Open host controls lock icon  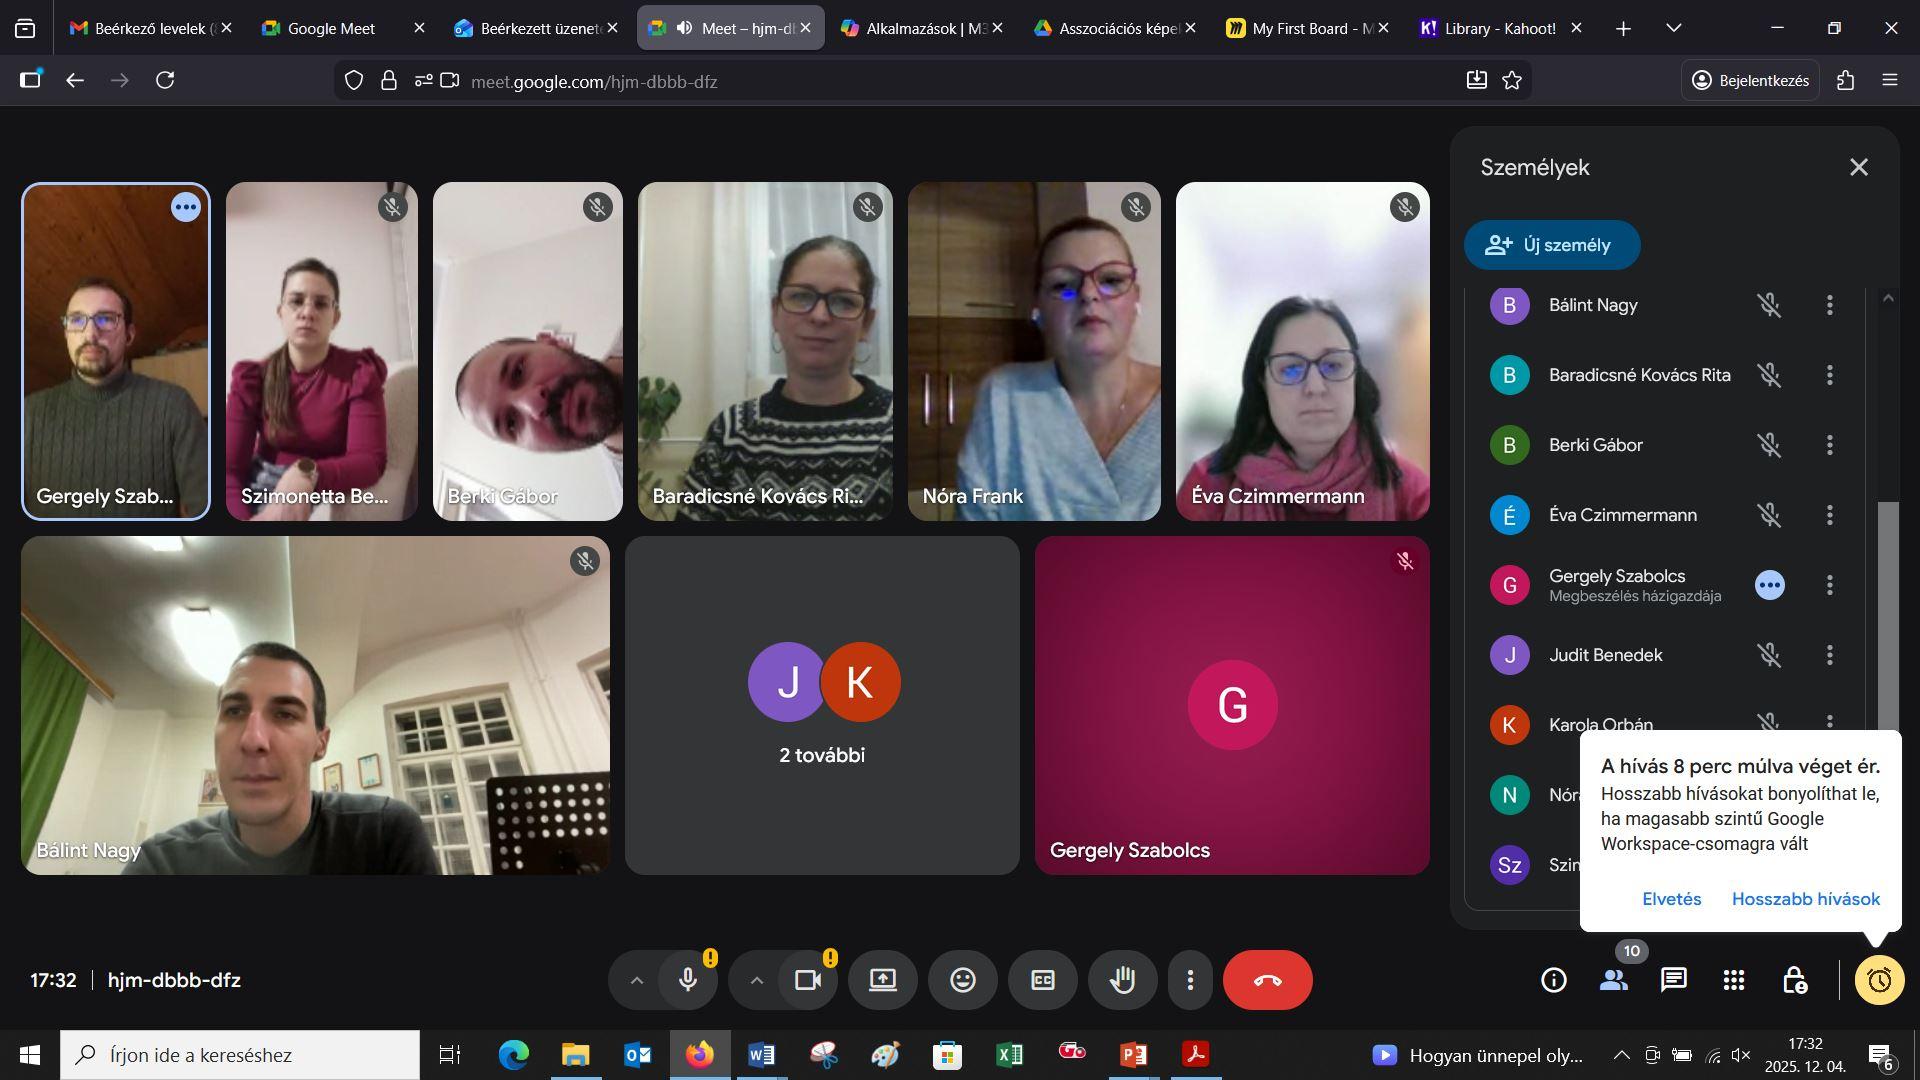(1794, 980)
